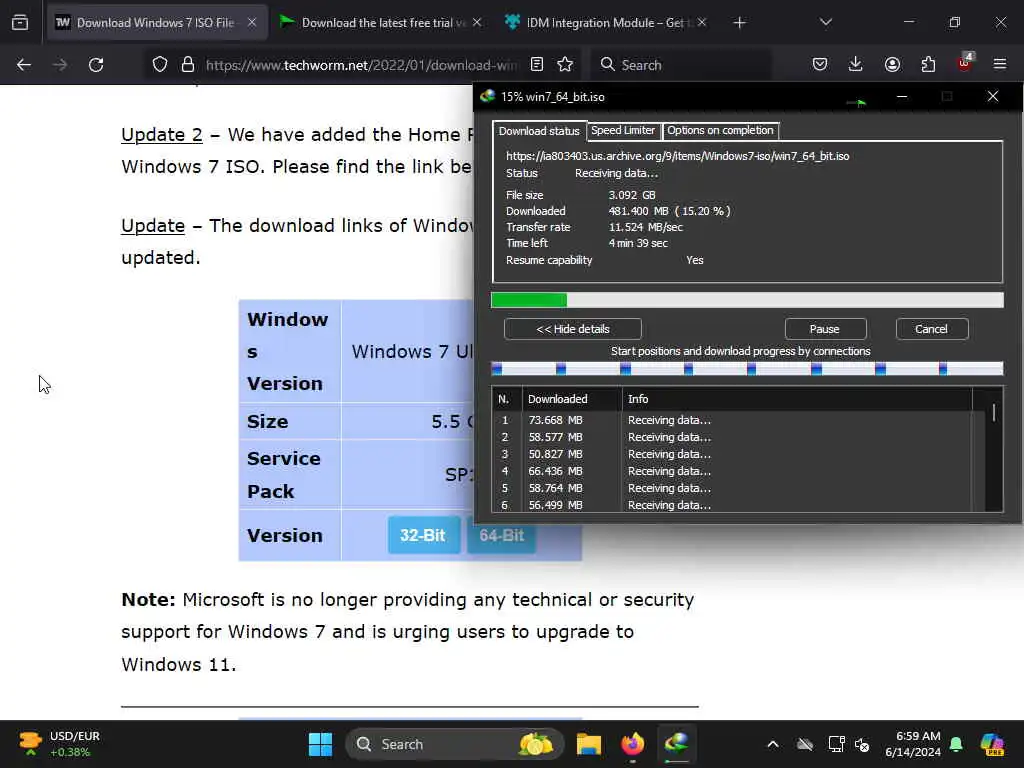Image resolution: width=1024 pixels, height=768 pixels.
Task: Open the Copilot preview taskbar icon
Action: 992,744
